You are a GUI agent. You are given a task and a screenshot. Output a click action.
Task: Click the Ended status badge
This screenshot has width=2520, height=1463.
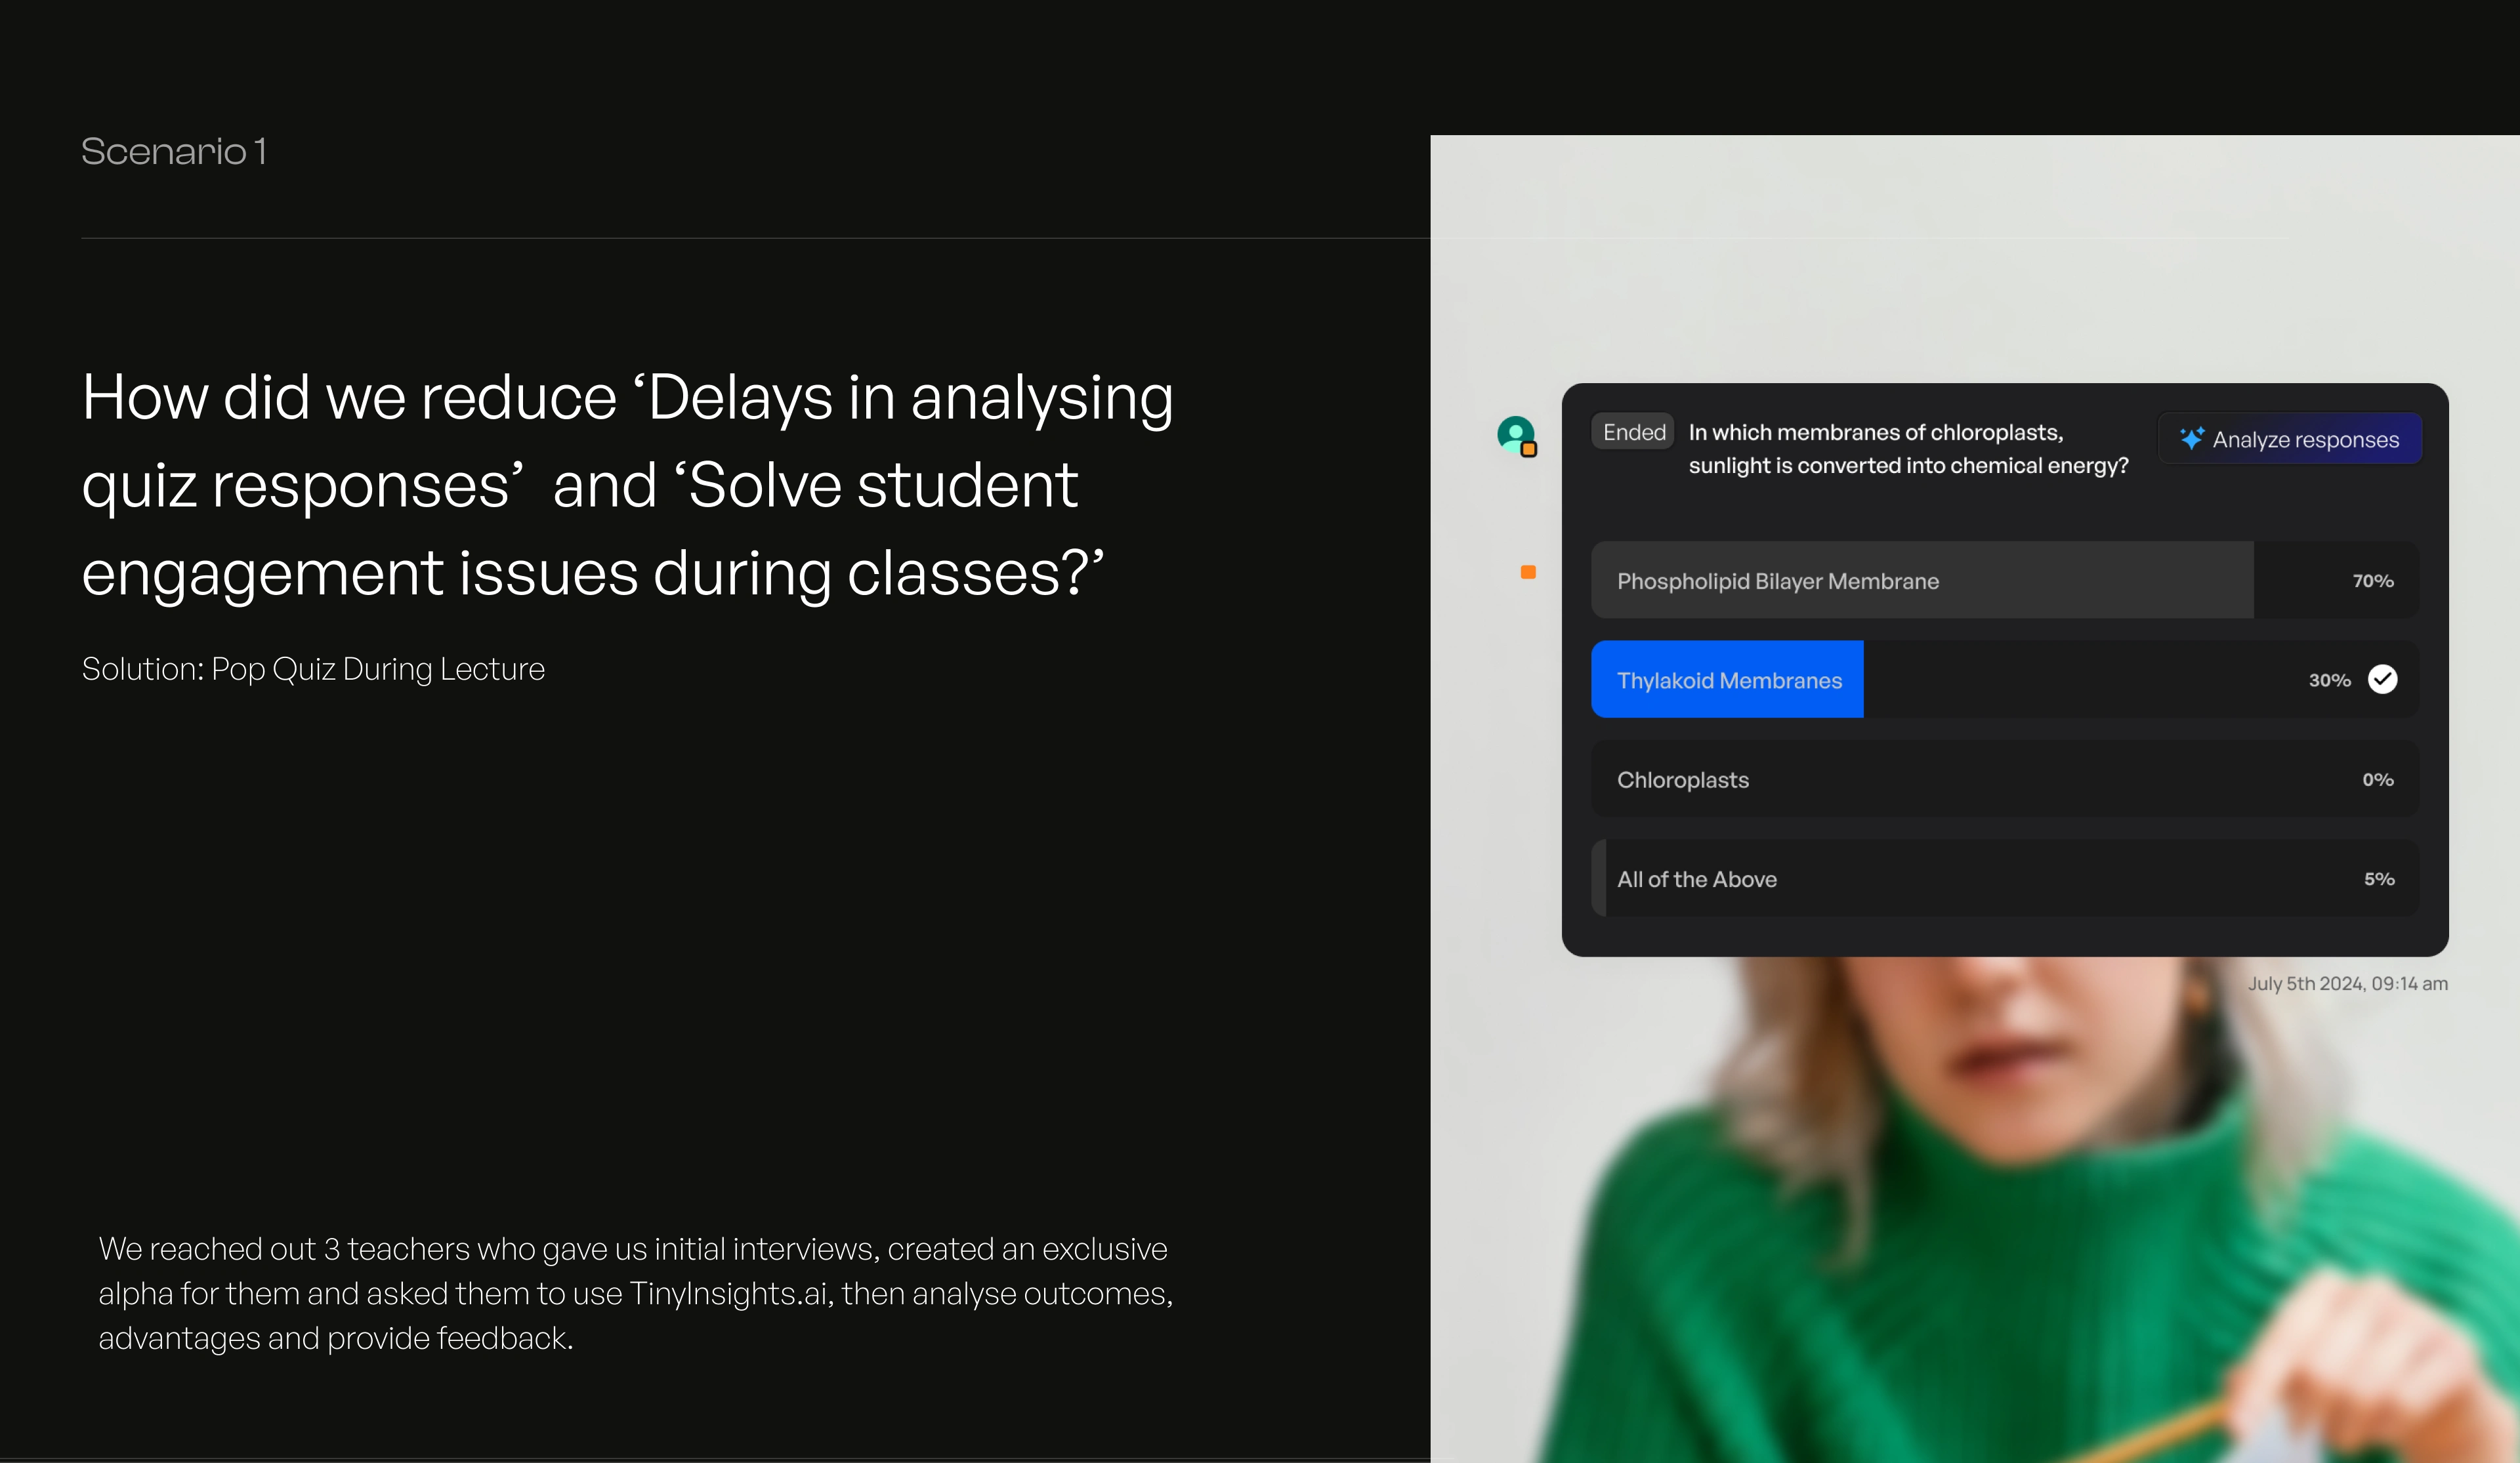pyautogui.click(x=1633, y=432)
